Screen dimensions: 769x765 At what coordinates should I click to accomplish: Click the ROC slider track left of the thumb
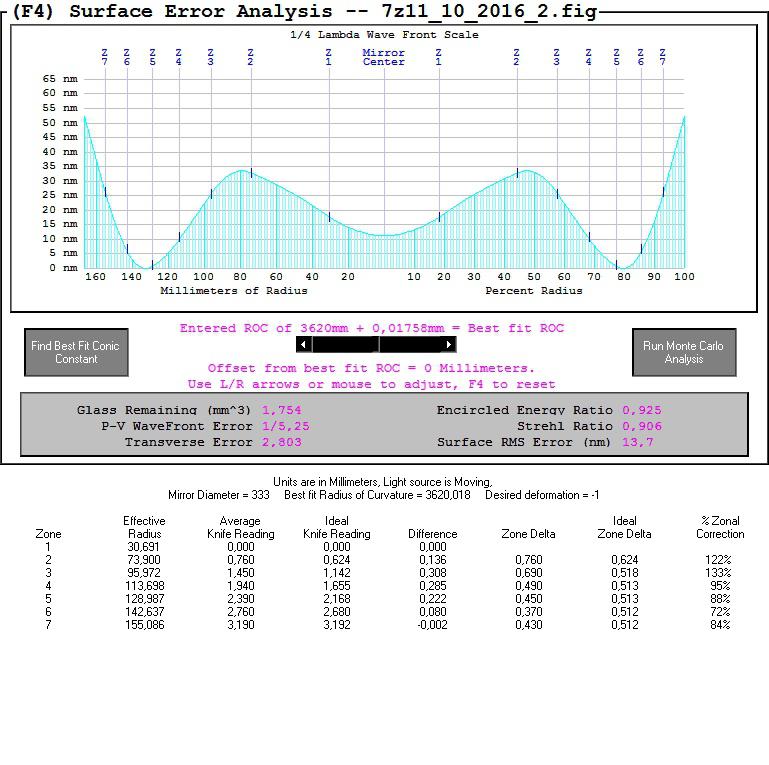point(344,344)
